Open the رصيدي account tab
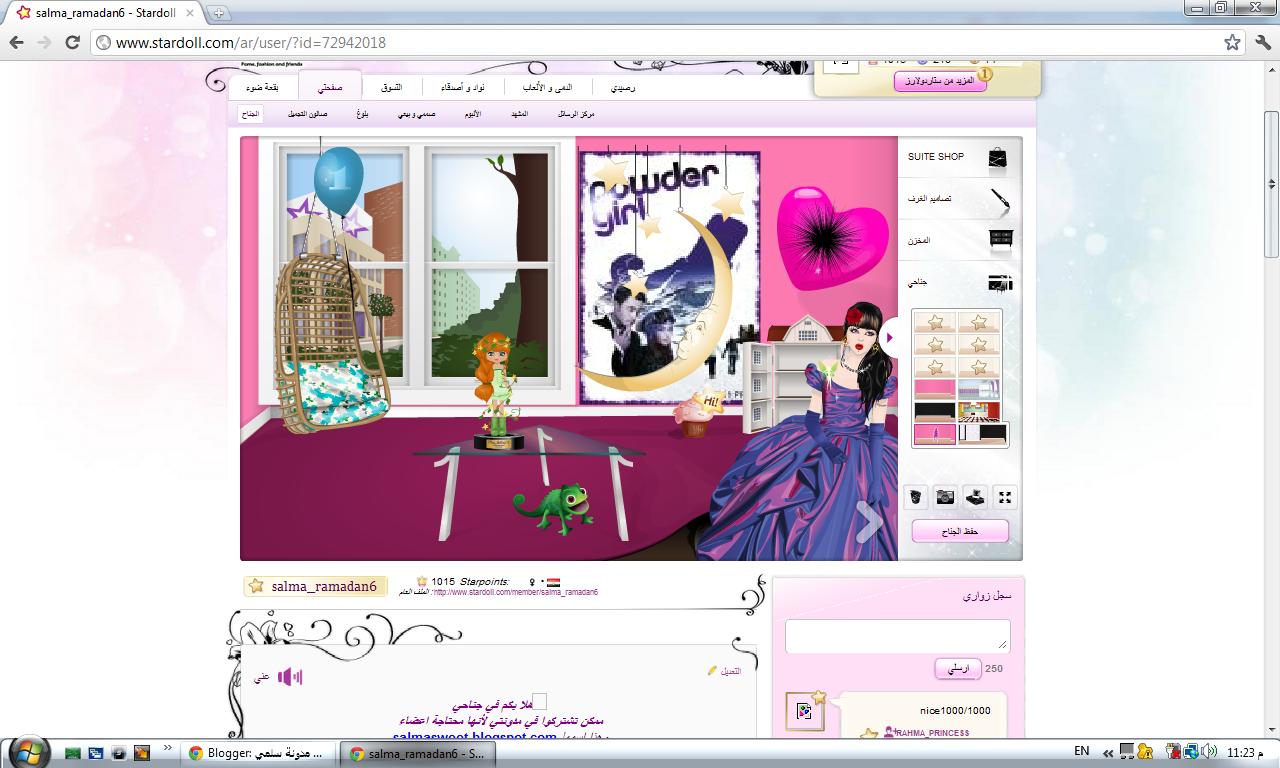1280x768 pixels. click(623, 87)
